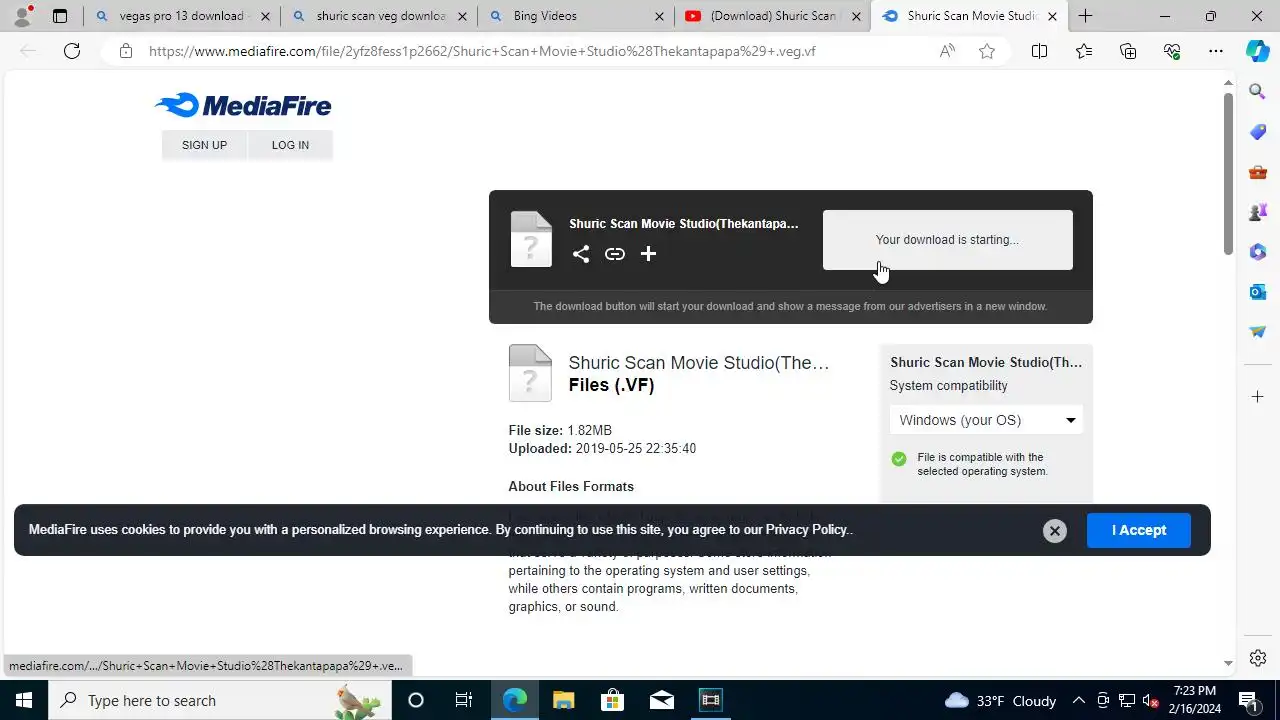Click the MediaFire logo

(x=243, y=105)
